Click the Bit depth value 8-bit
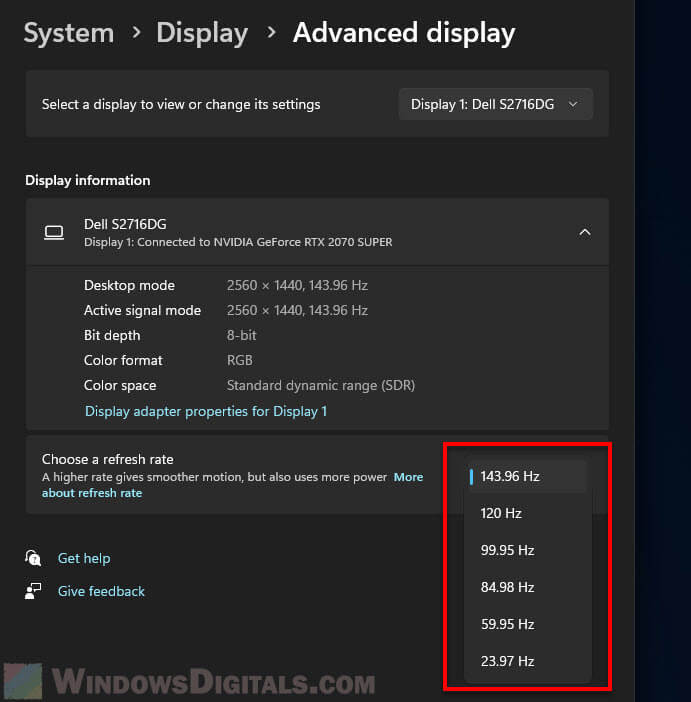691x702 pixels. point(241,335)
